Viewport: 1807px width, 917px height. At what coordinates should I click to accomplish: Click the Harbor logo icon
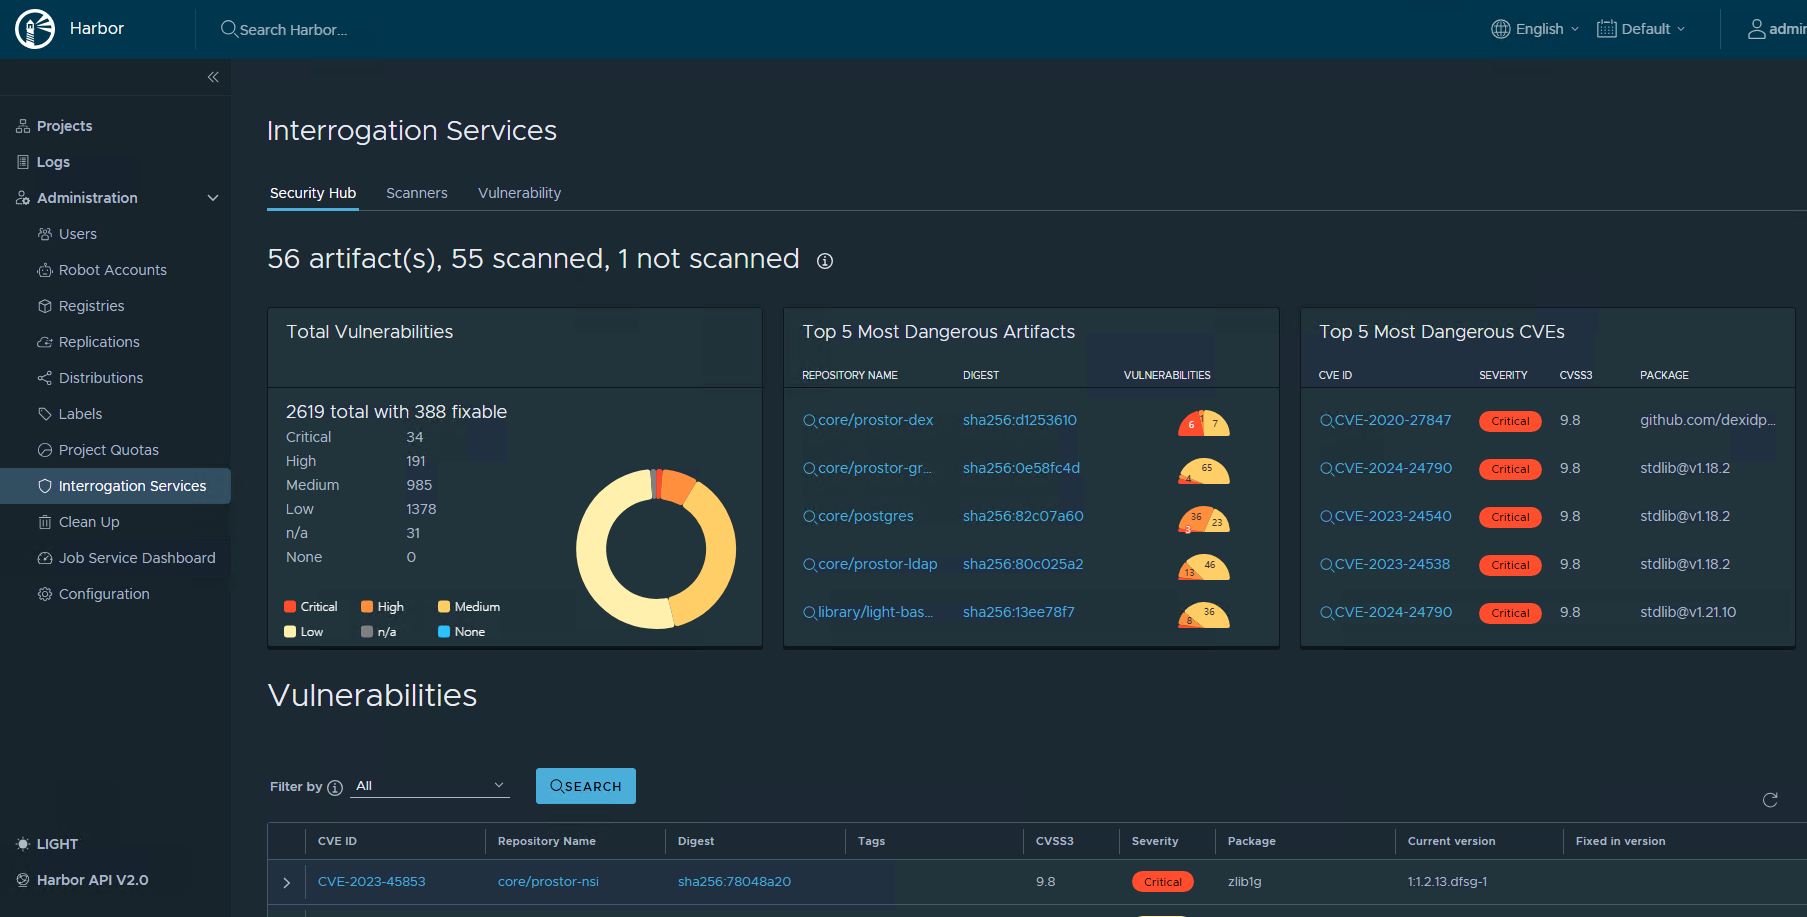35,29
